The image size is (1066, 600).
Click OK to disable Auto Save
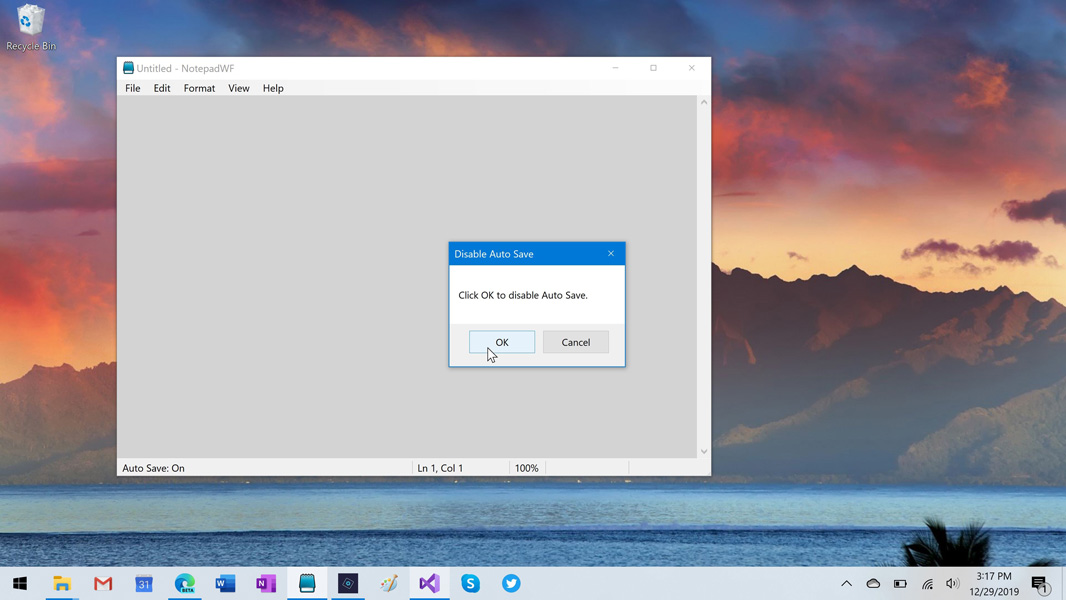click(x=502, y=342)
